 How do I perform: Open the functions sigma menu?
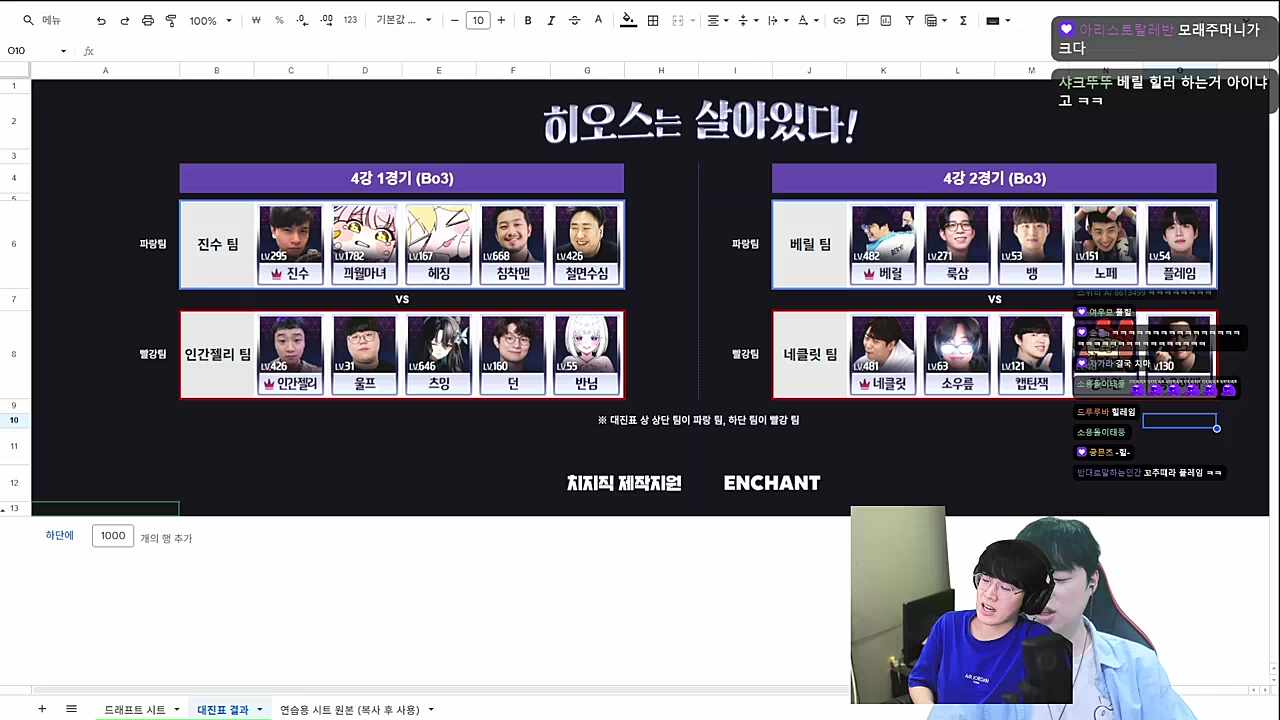coord(963,20)
